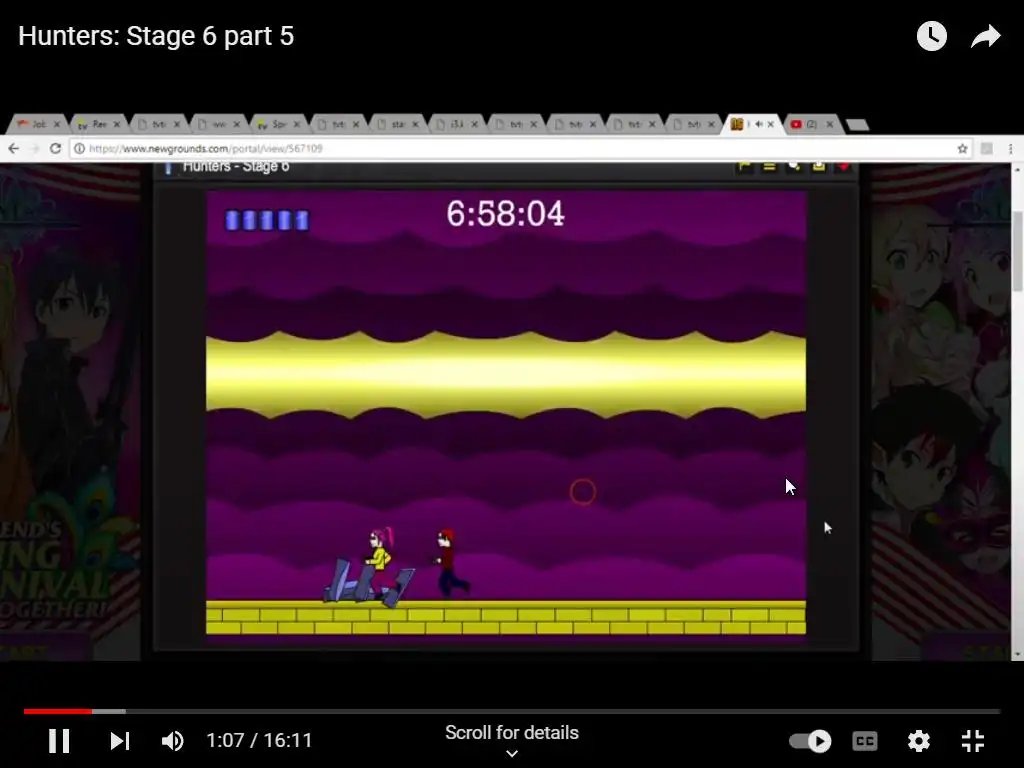Open a new browser tab

(x=857, y=124)
